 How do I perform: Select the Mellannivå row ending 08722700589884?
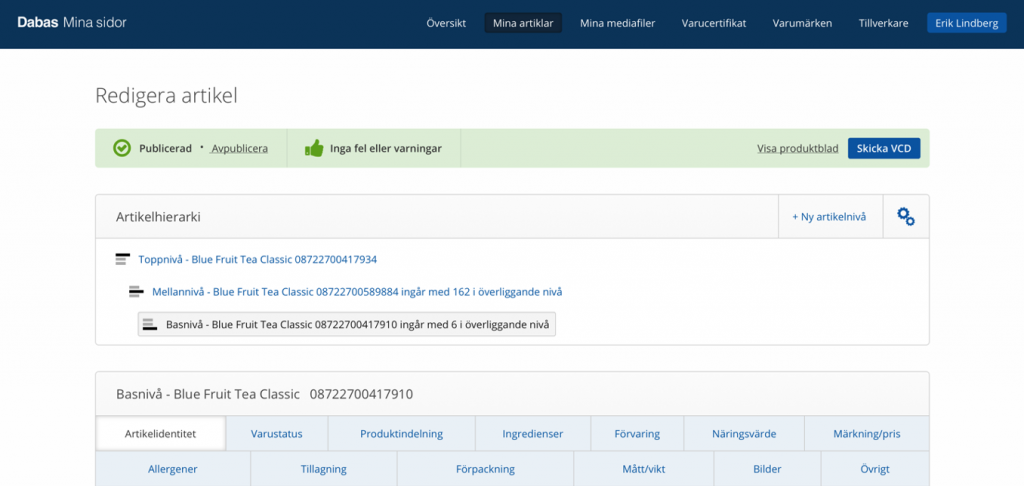pyautogui.click(x=357, y=292)
